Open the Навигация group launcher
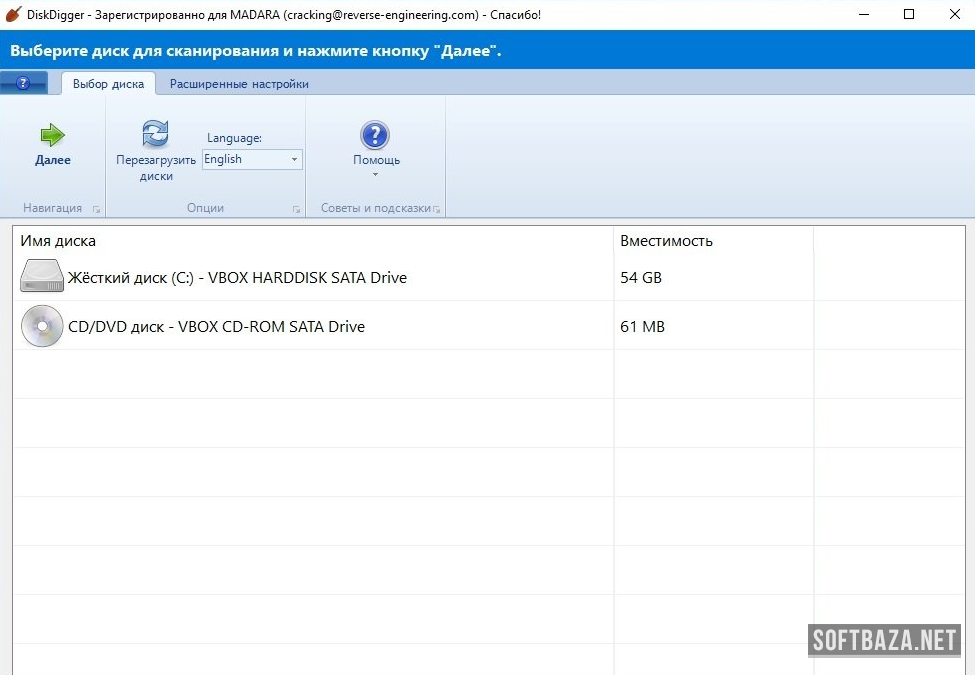Screen dimensions: 975x675 97,209
